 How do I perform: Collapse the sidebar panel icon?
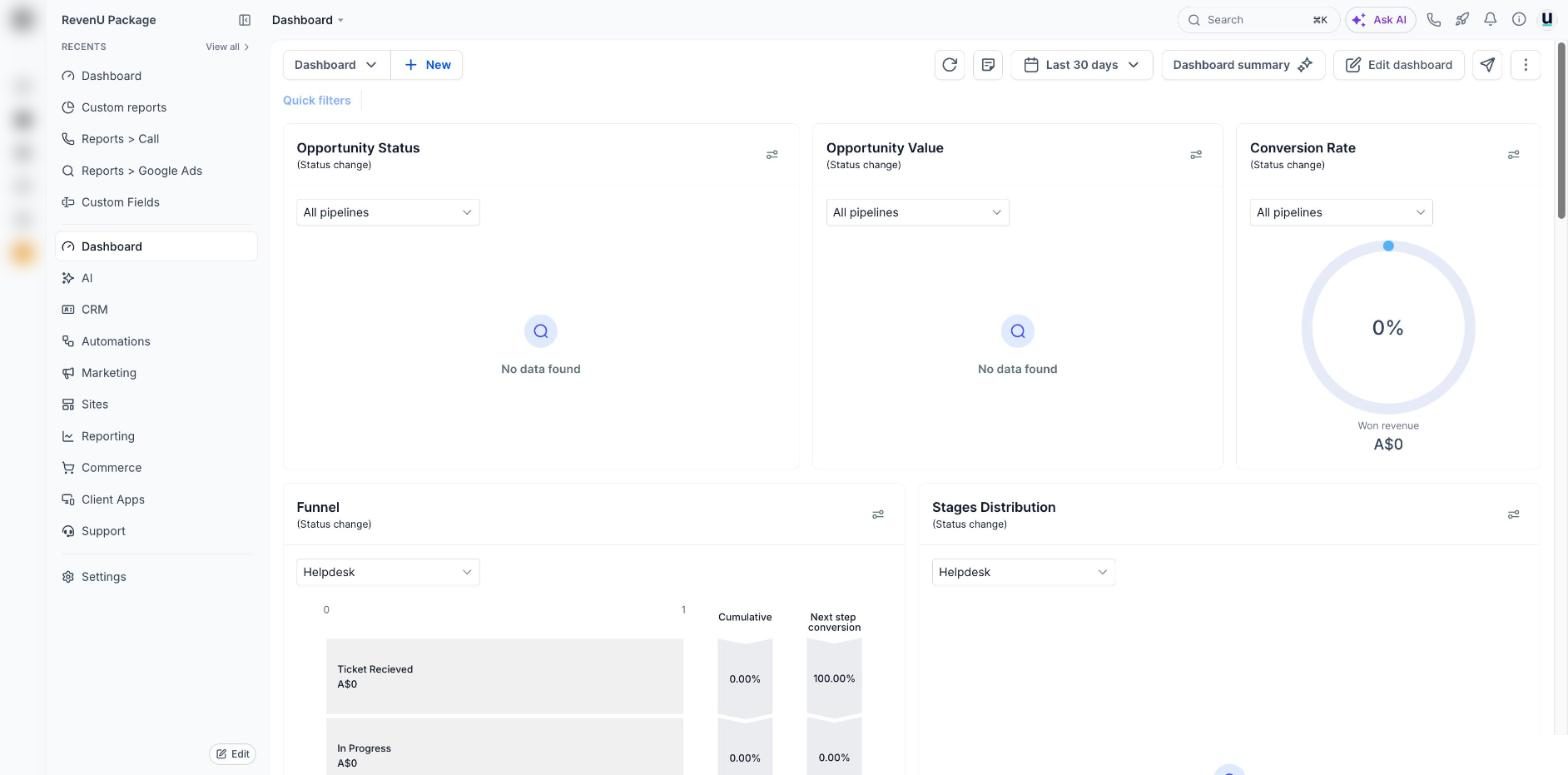[x=245, y=20]
